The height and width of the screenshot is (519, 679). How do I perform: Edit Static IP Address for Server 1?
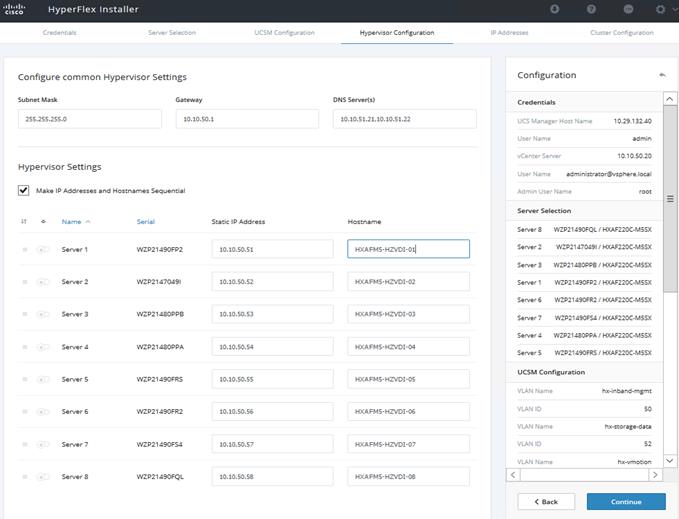tap(272, 249)
